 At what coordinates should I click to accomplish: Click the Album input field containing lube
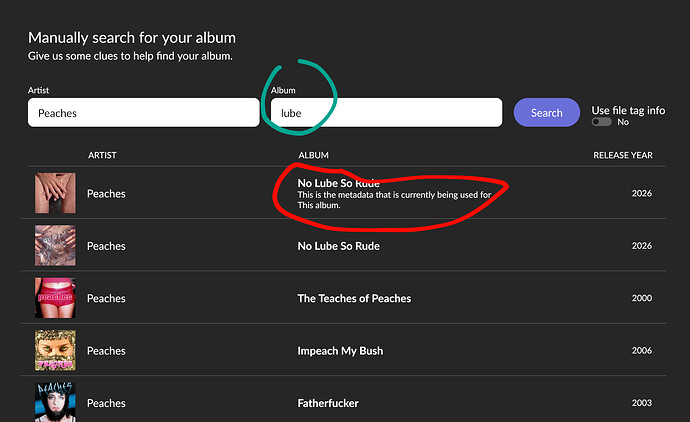click(x=386, y=113)
